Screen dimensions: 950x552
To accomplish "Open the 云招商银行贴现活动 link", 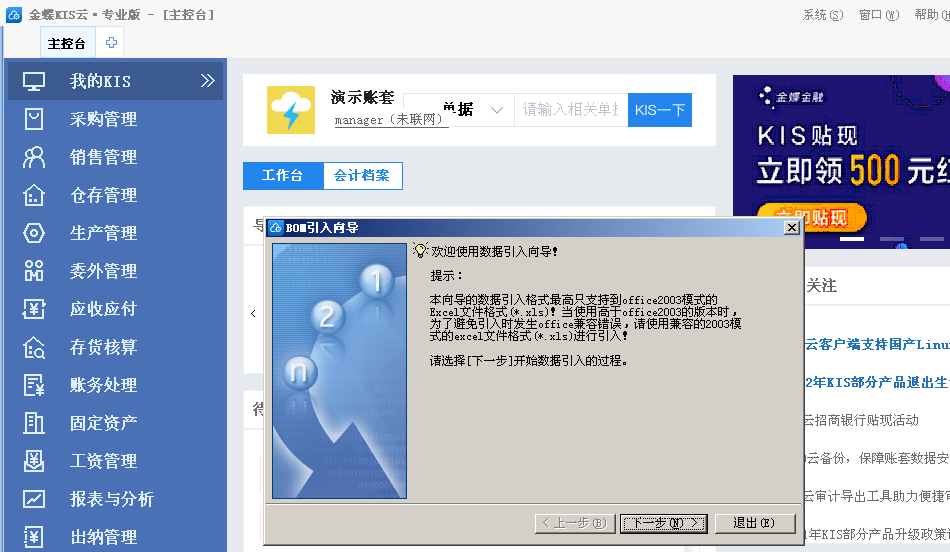I will tap(862, 420).
